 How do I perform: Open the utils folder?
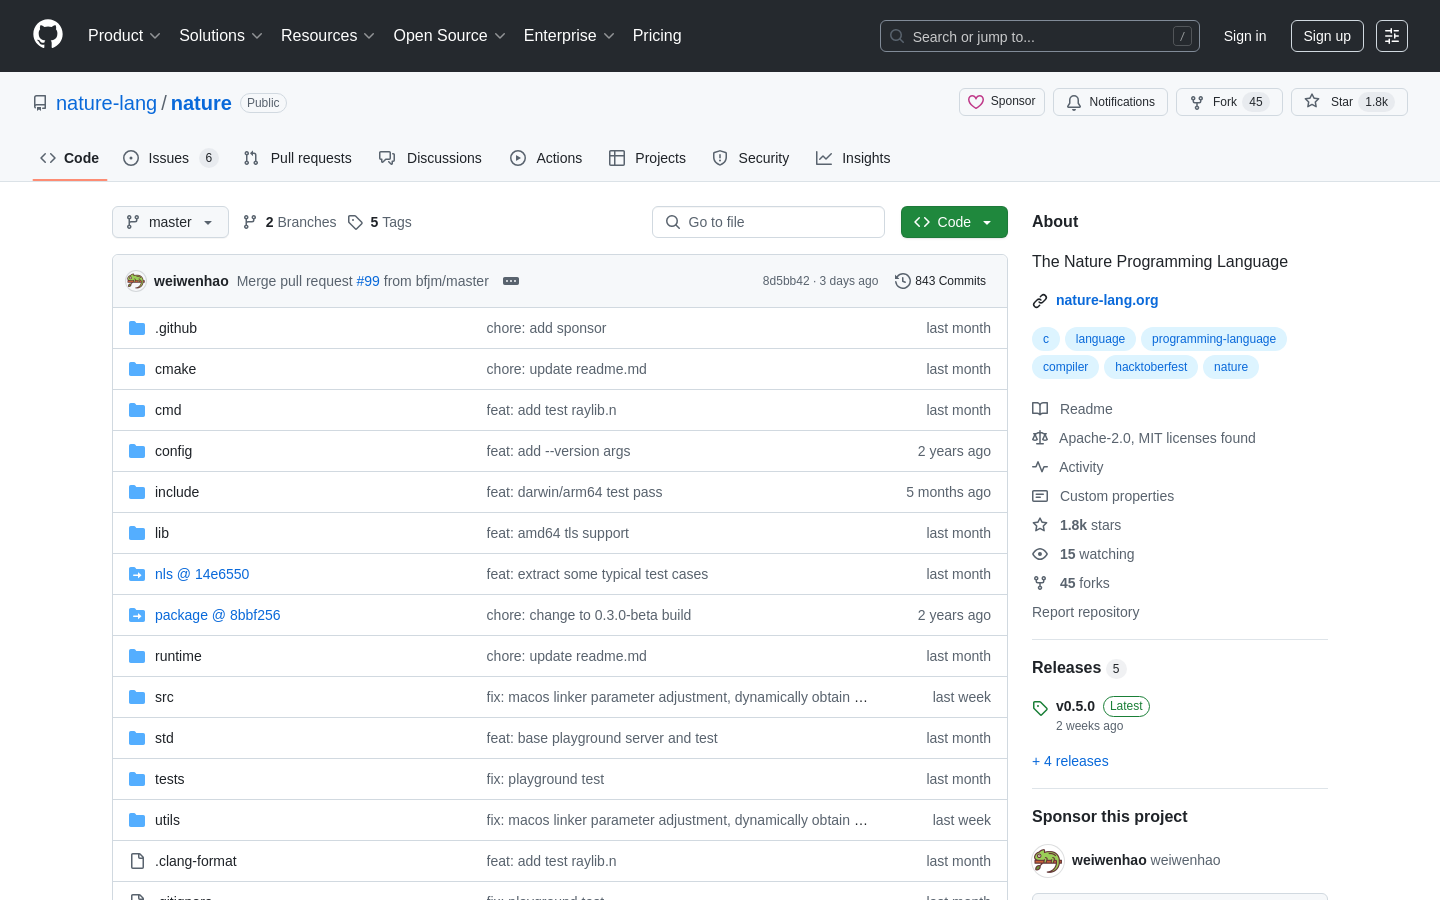pos(167,820)
